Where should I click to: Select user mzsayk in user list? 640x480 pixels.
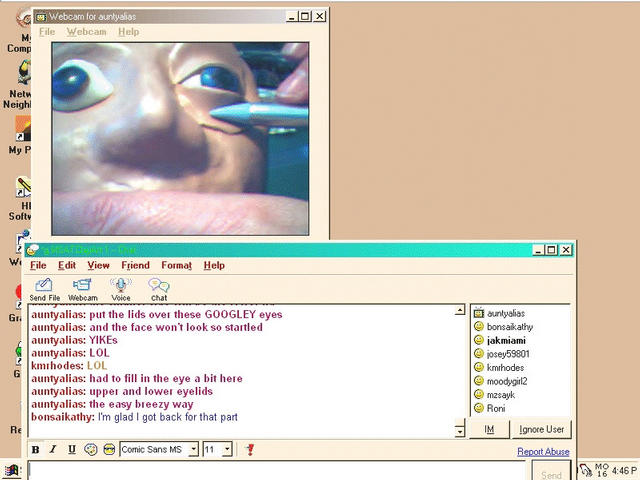[x=501, y=395]
